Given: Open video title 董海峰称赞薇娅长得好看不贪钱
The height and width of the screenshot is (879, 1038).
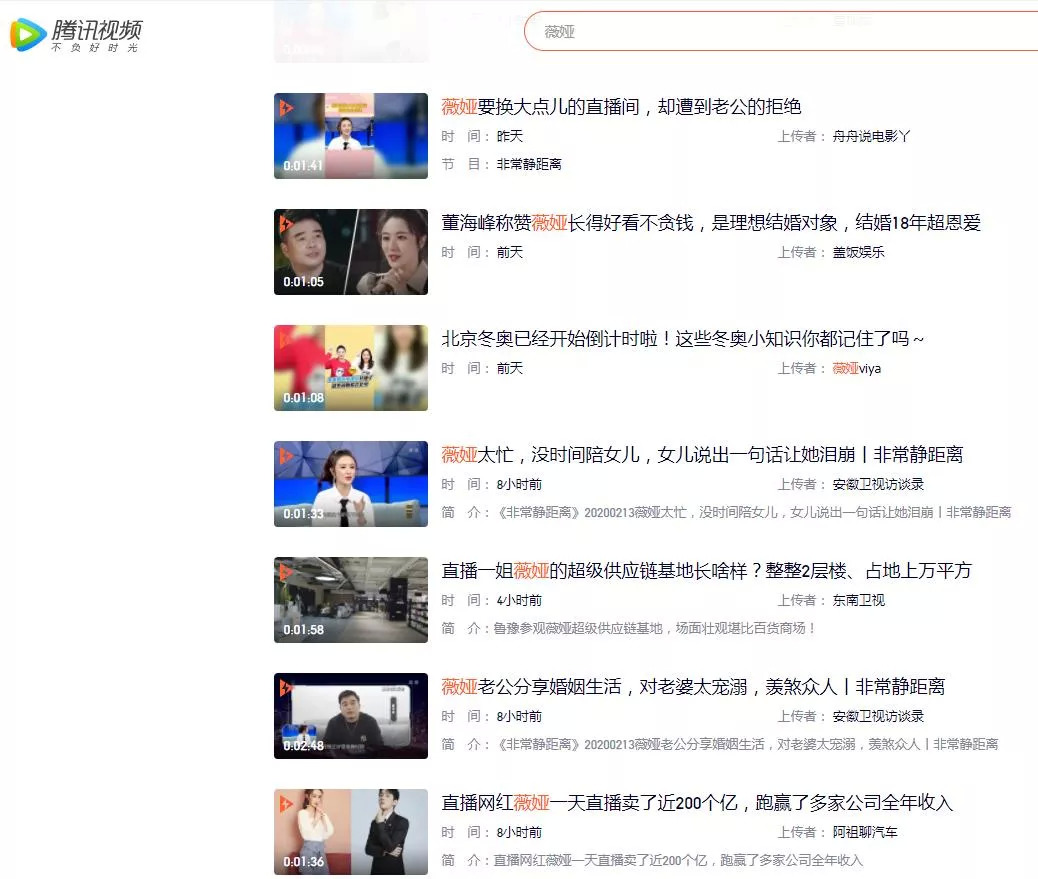Looking at the screenshot, I should pyautogui.click(x=711, y=222).
